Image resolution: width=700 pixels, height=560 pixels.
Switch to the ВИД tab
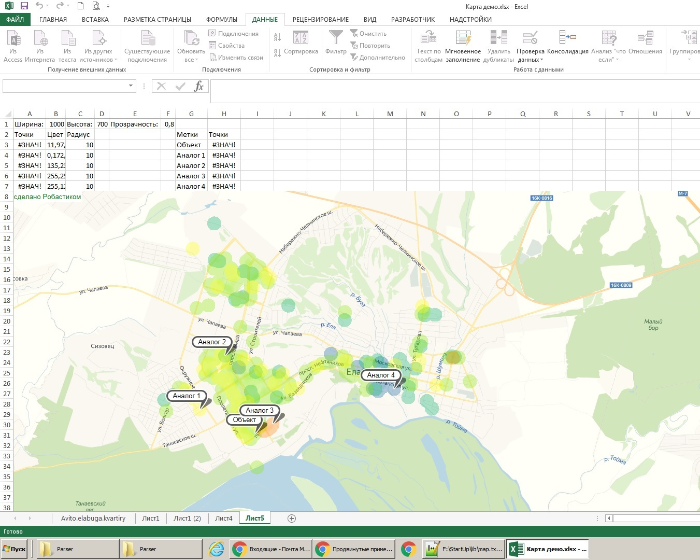(370, 19)
